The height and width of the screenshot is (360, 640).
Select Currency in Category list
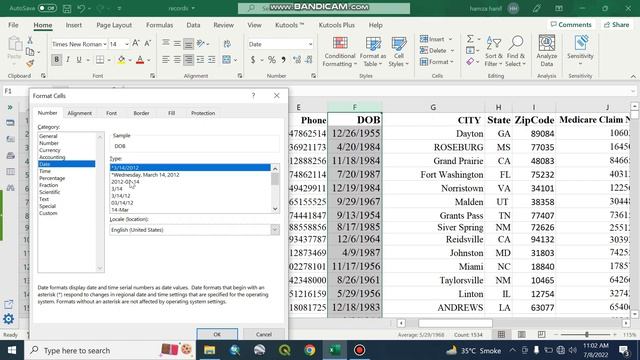tap(50, 150)
